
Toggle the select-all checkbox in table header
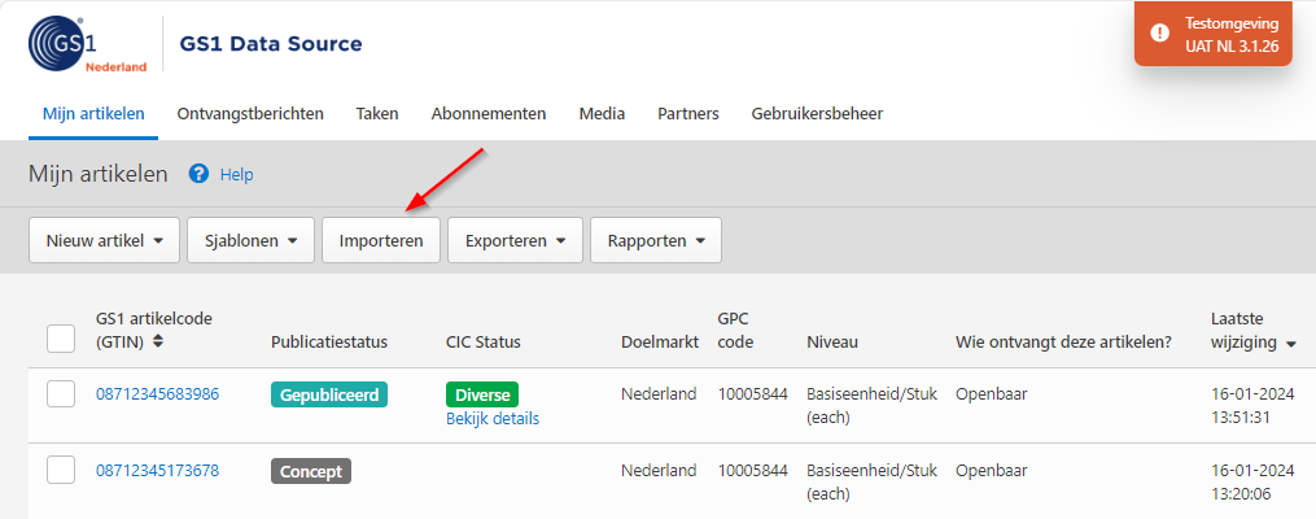(x=61, y=339)
